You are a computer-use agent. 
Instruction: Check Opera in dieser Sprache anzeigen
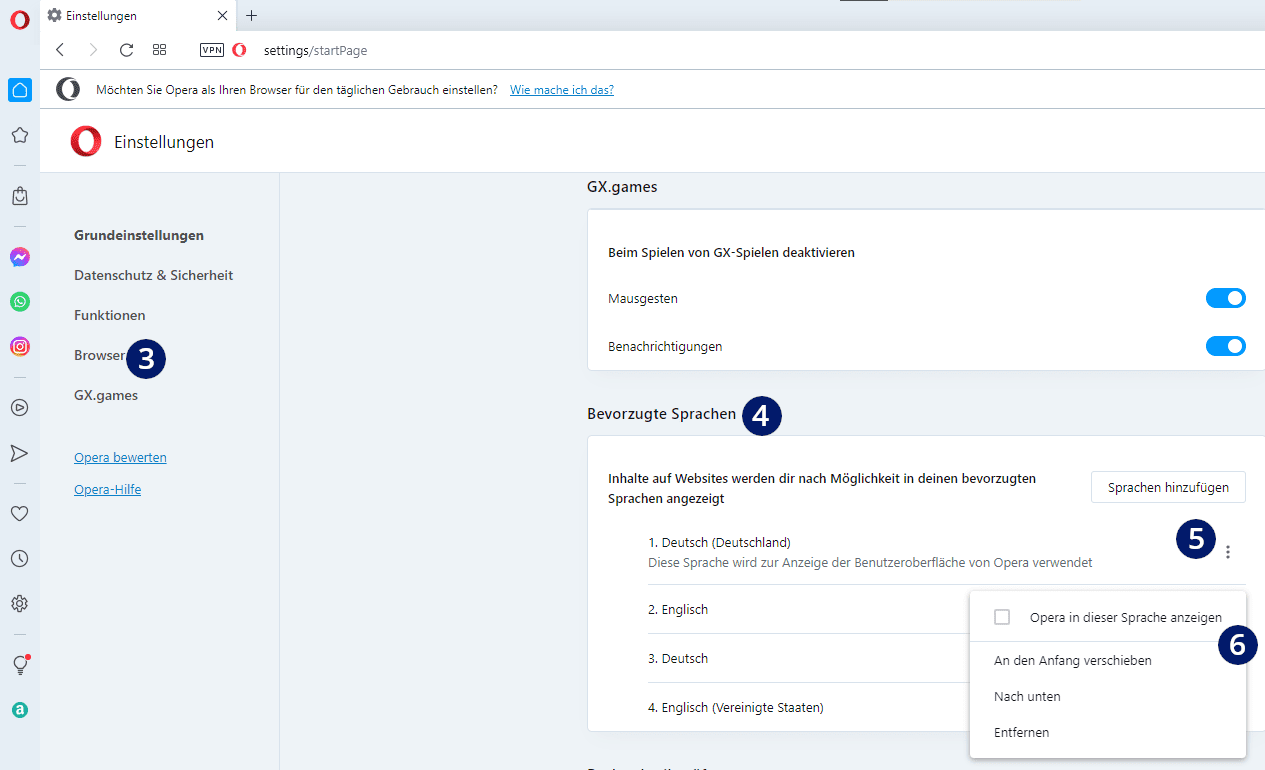coord(1002,617)
